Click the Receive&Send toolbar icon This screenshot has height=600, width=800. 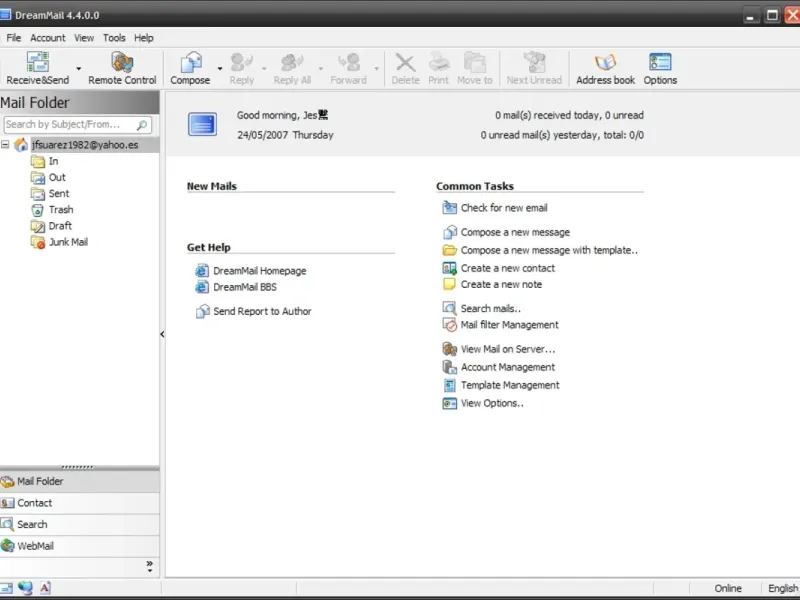pyautogui.click(x=37, y=63)
